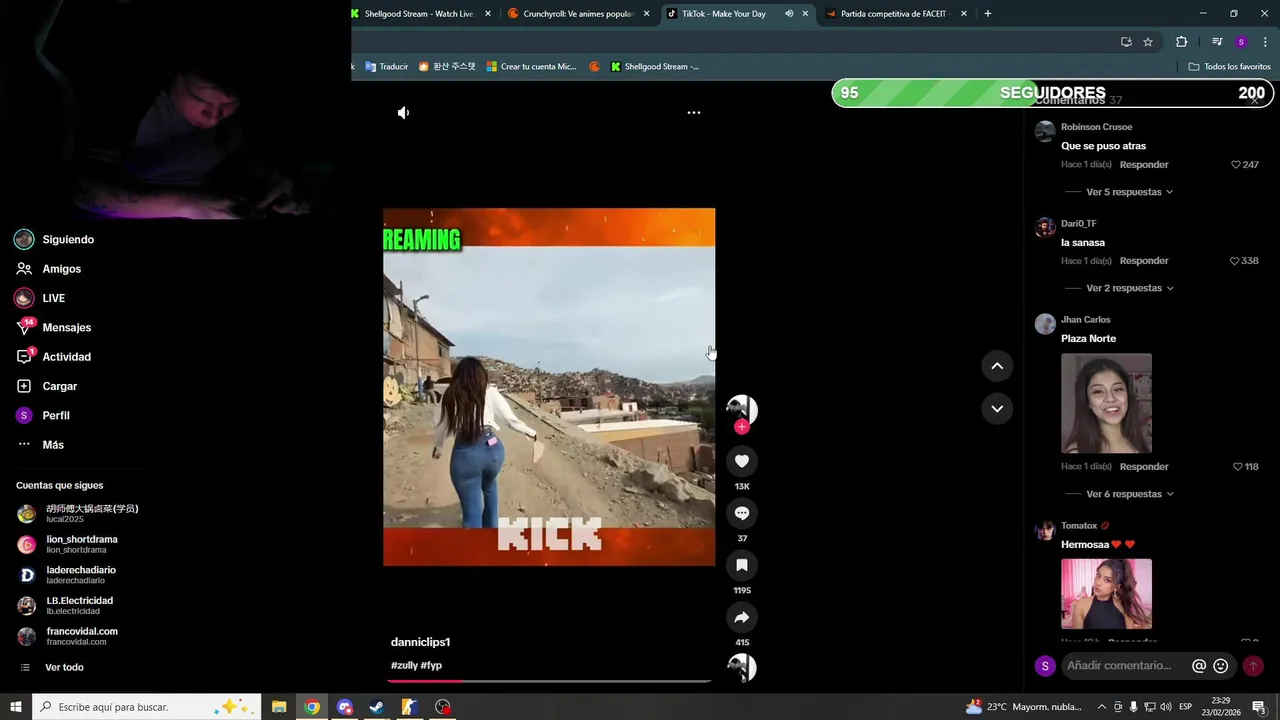The width and height of the screenshot is (1280, 720).
Task: Open Crear tu cuenta Microsoft bookmark
Action: pyautogui.click(x=531, y=67)
